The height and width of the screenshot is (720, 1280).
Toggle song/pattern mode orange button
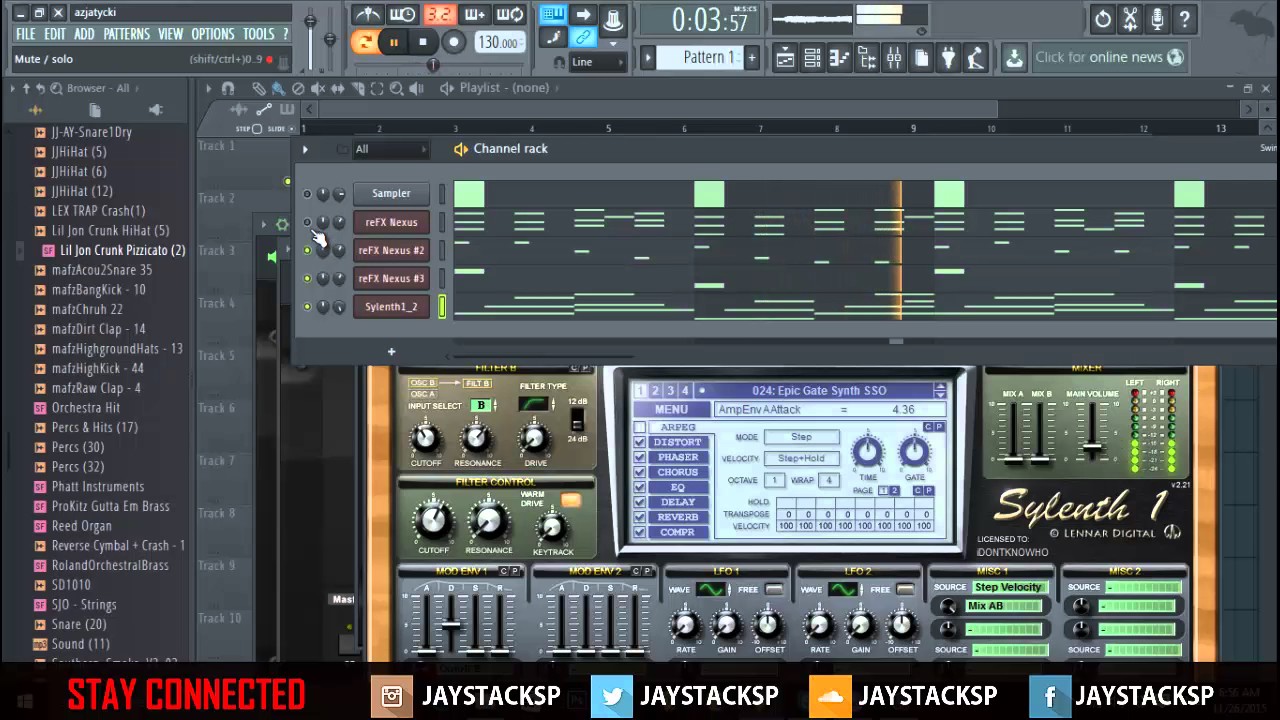(364, 42)
